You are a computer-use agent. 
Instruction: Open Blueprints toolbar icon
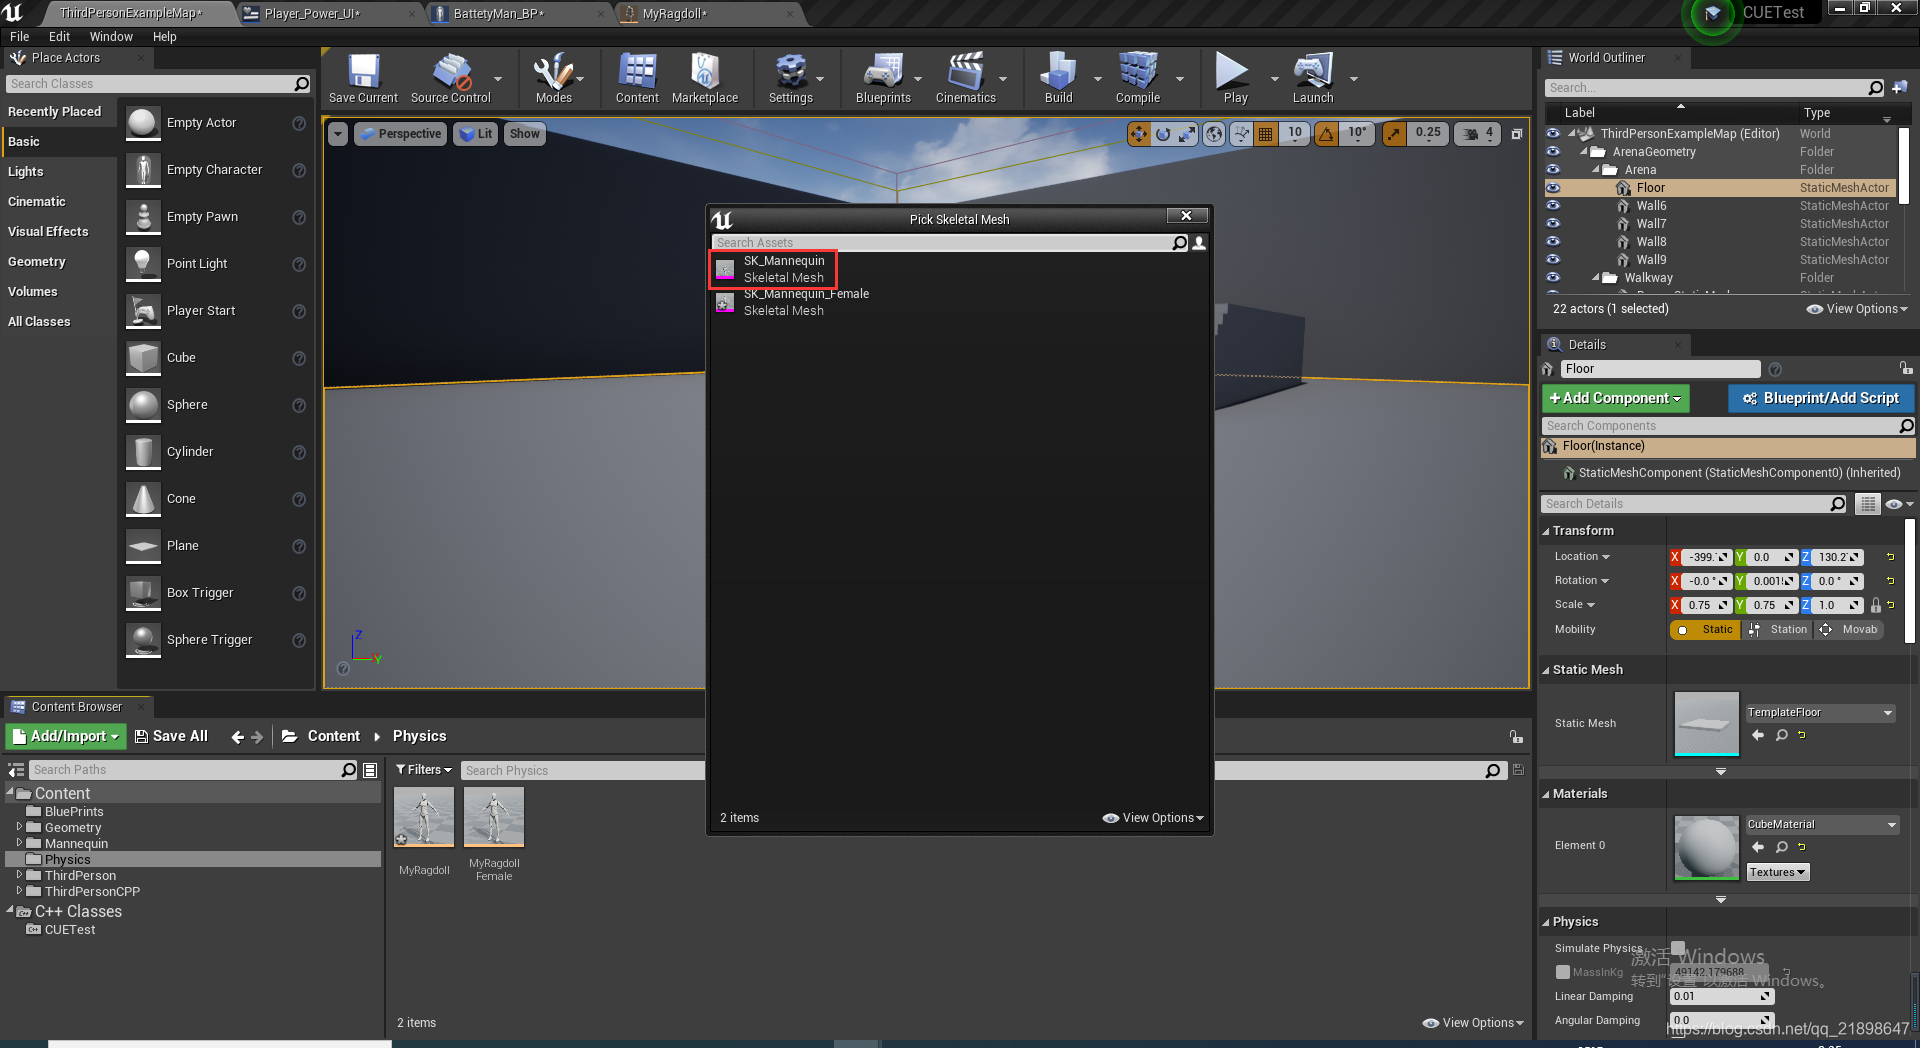coord(883,78)
